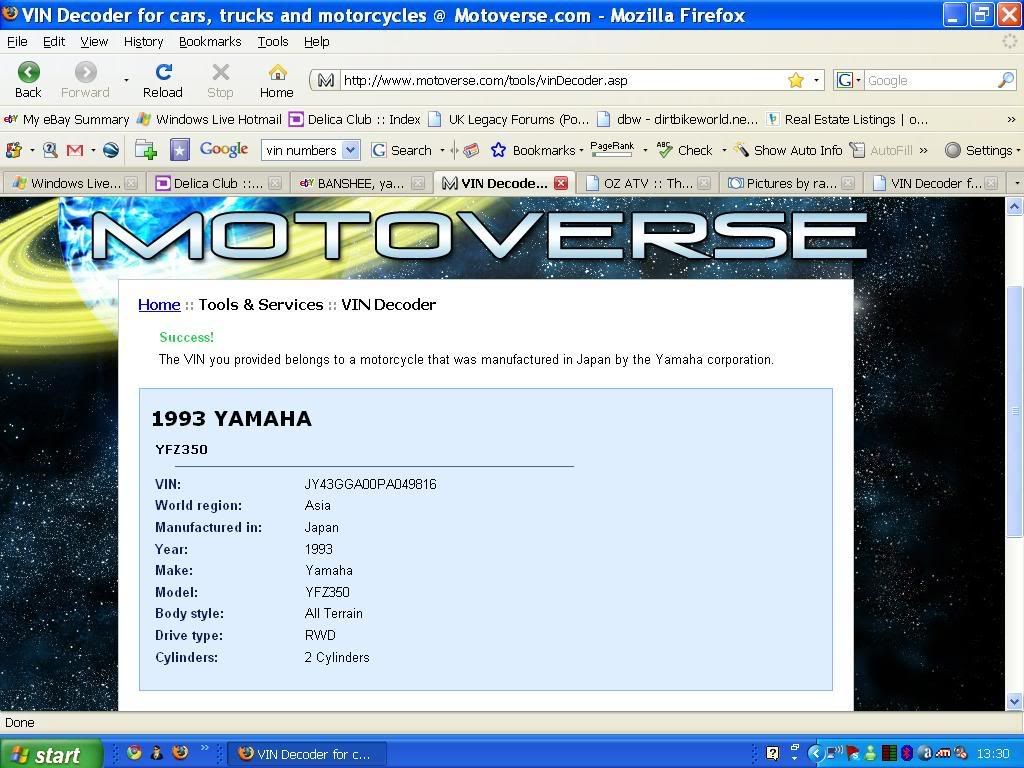The image size is (1024, 768).
Task: Click the Back navigation button
Action: click(28, 79)
